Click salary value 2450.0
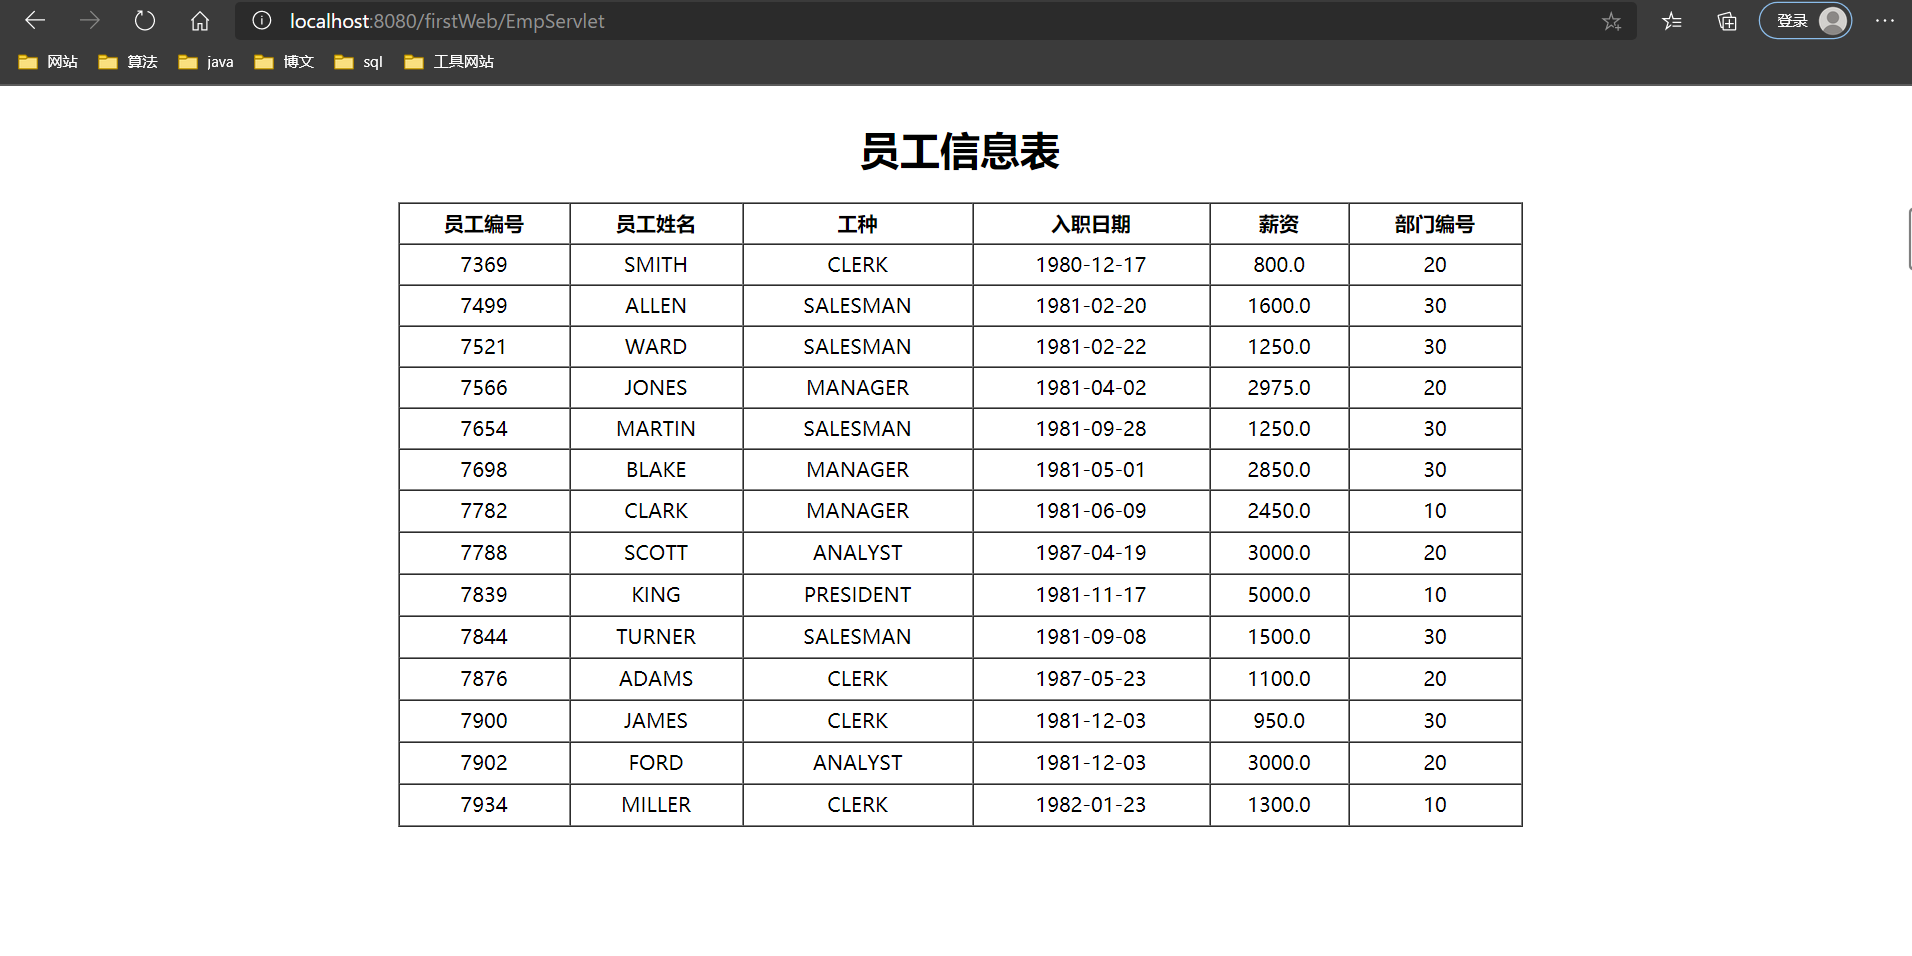1912x956 pixels. pos(1279,511)
